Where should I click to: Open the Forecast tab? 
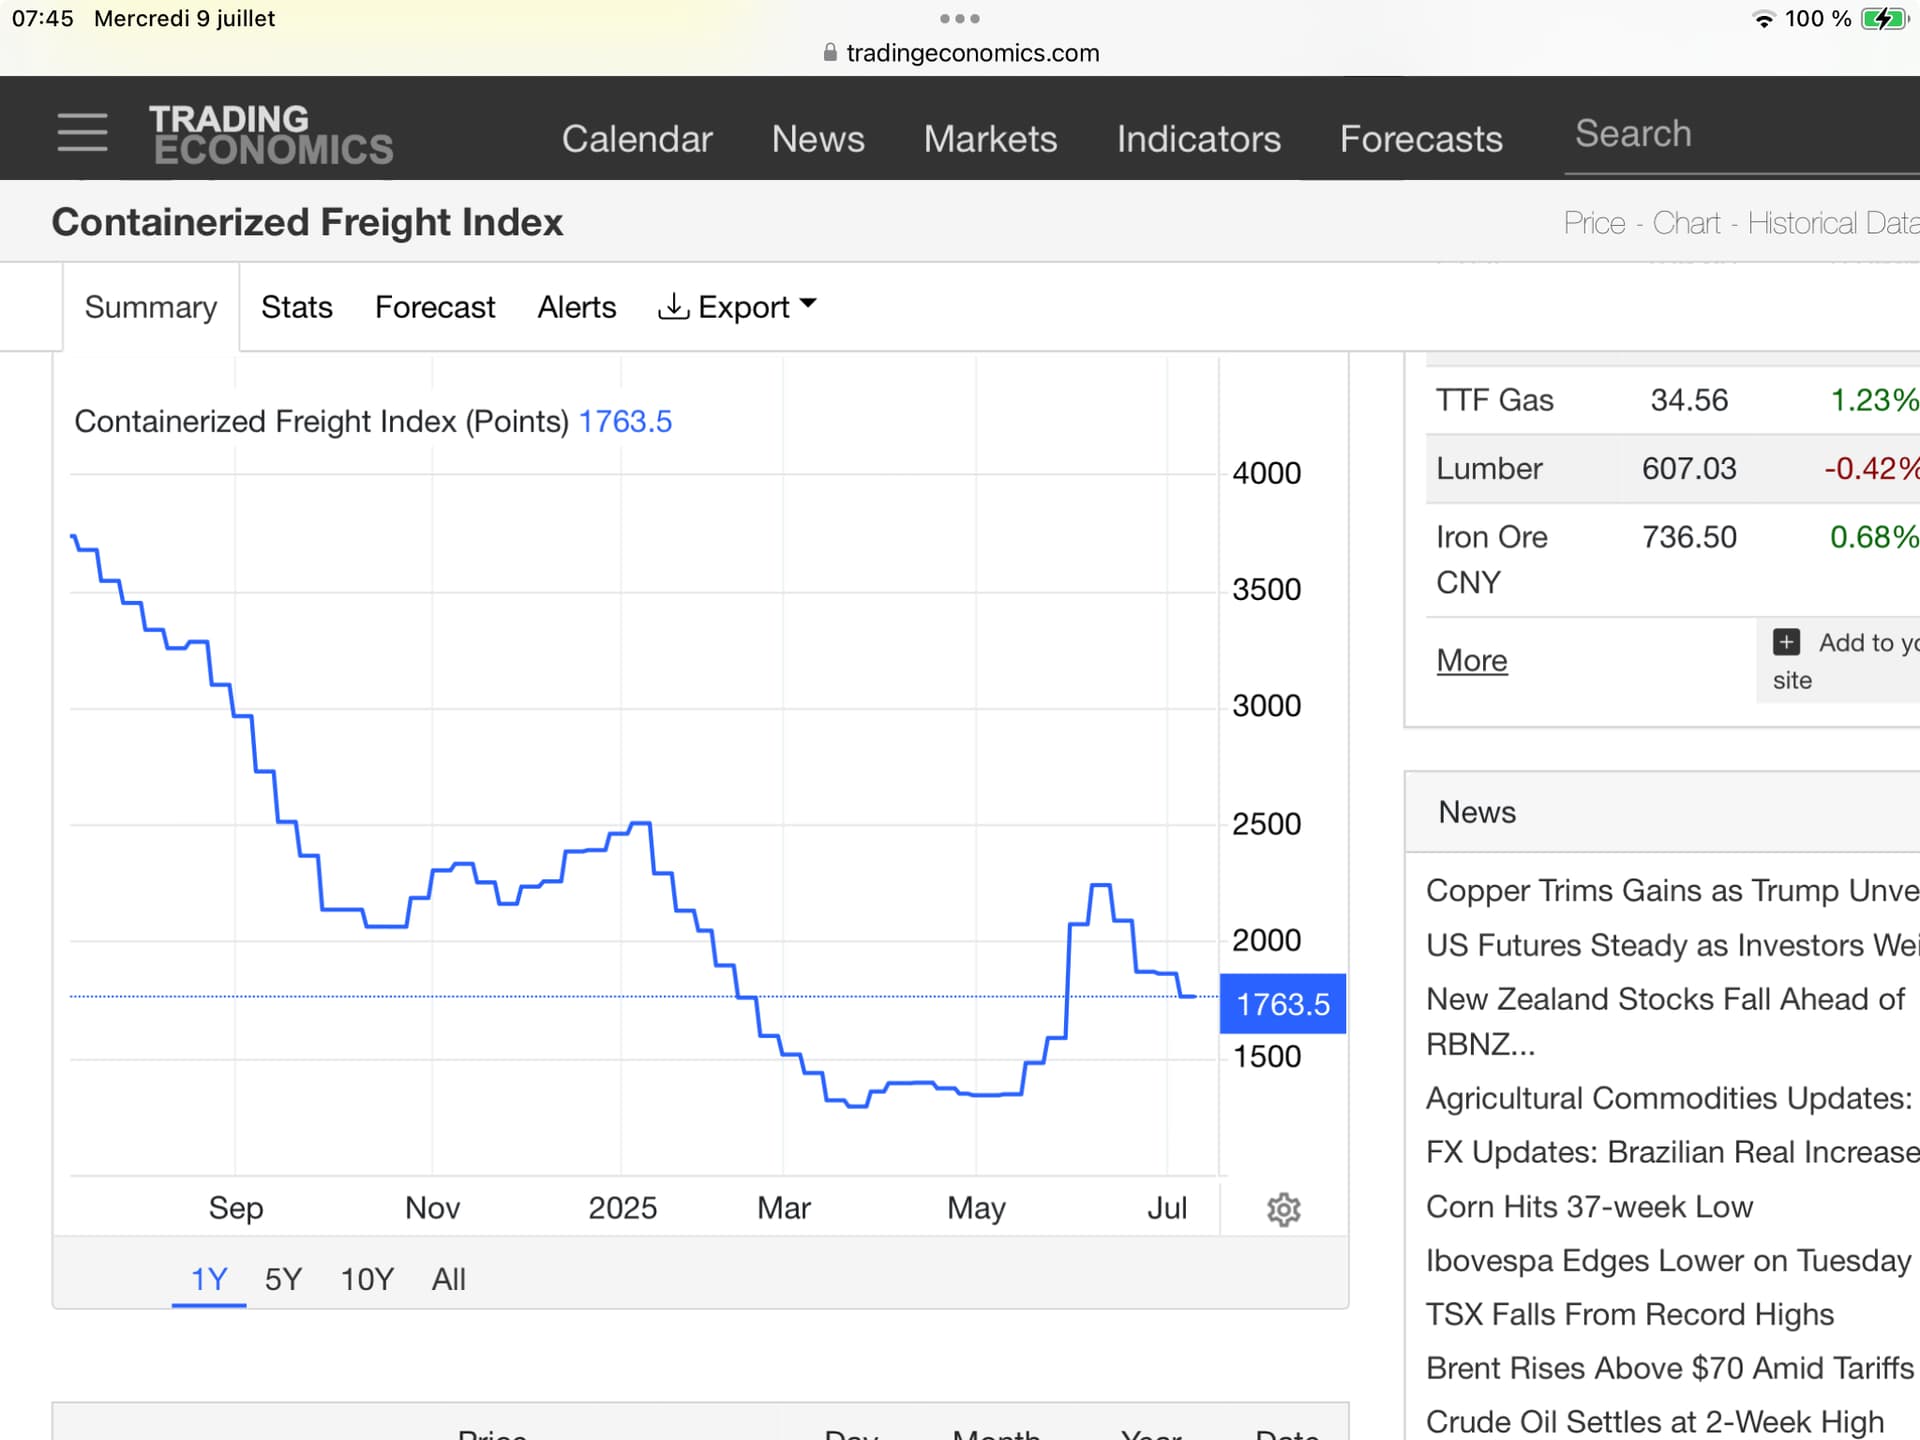coord(434,307)
